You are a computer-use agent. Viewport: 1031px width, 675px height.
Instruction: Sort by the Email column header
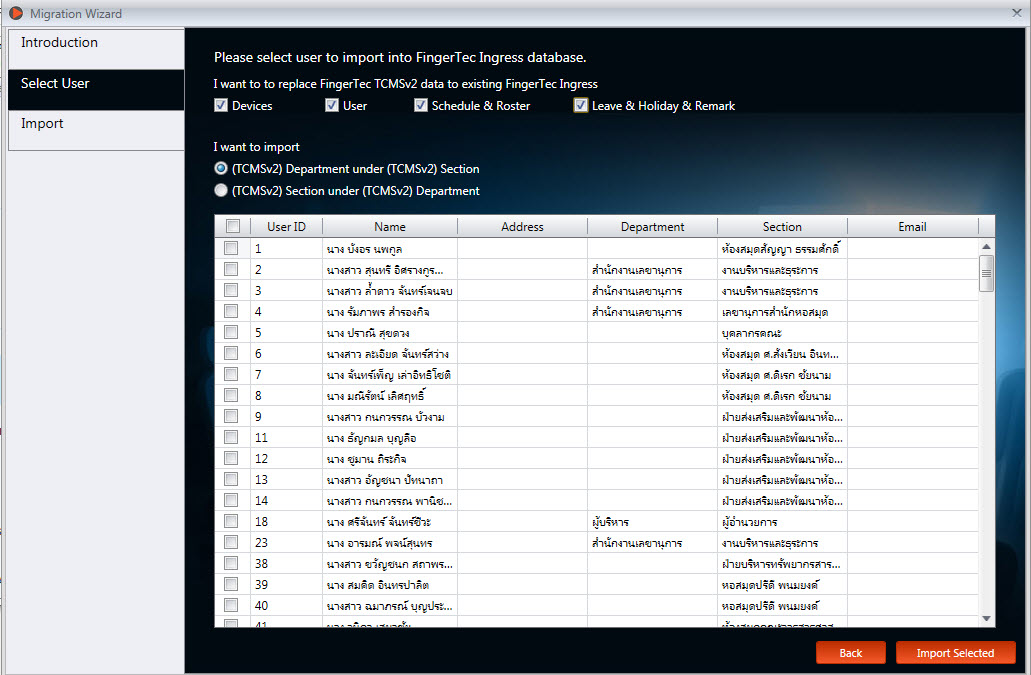pyautogui.click(x=913, y=227)
